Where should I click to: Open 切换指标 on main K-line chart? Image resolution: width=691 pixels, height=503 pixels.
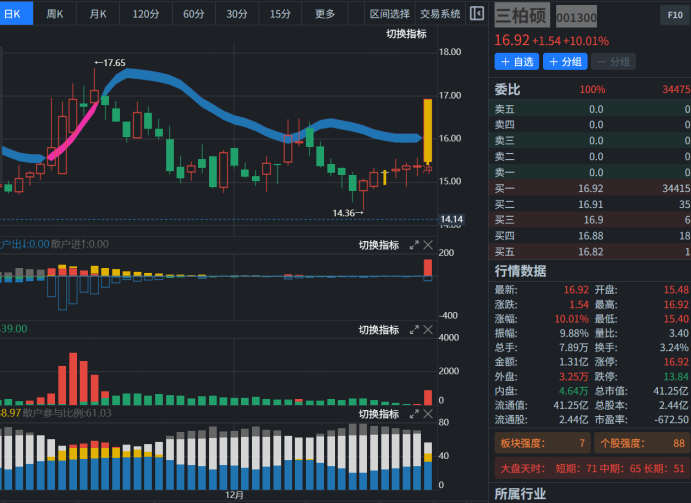[406, 34]
